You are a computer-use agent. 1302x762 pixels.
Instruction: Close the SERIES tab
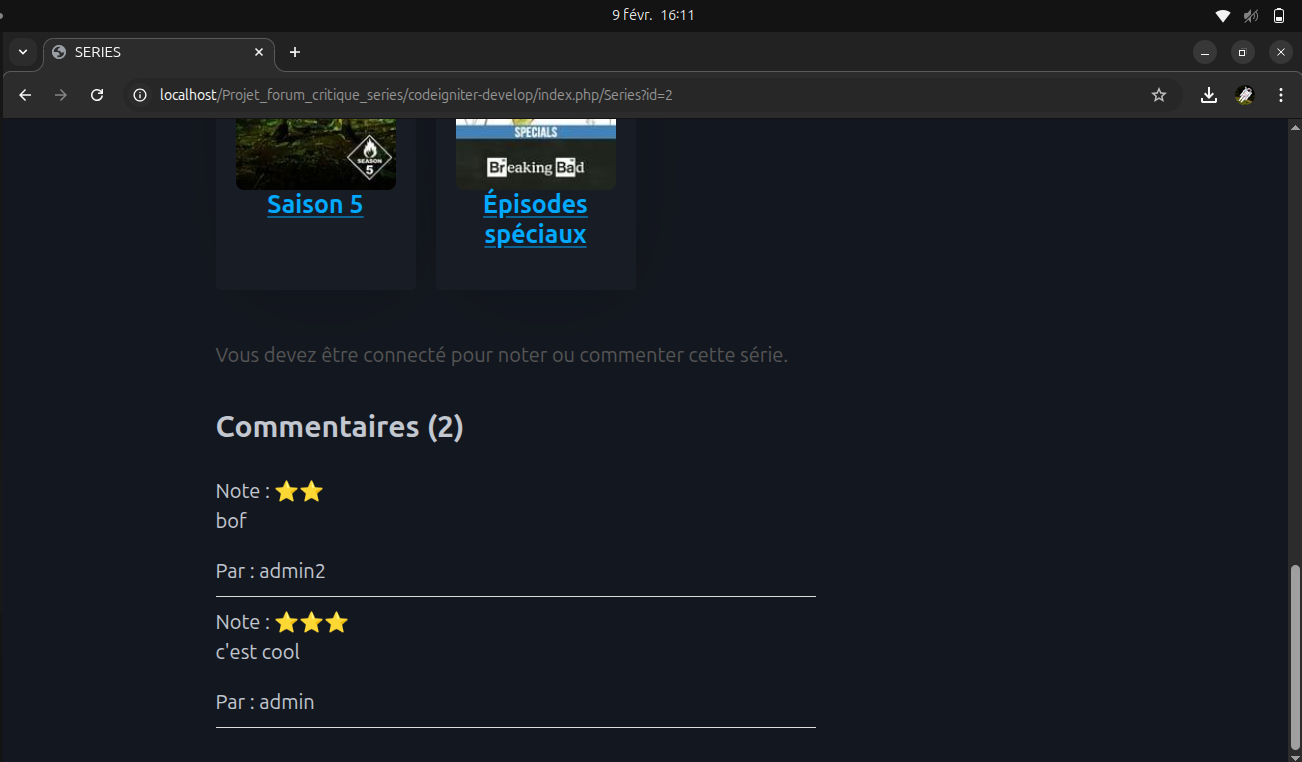(x=259, y=52)
